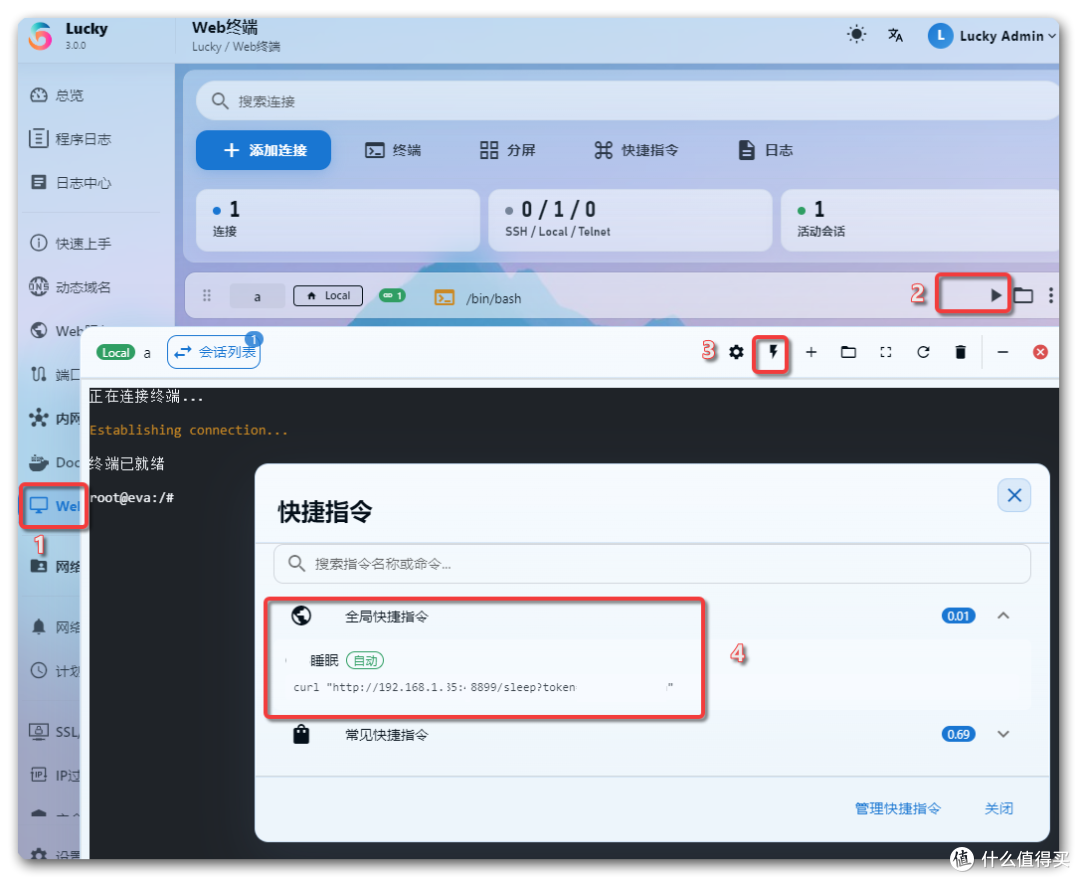The height and width of the screenshot is (882, 1080).
Task: Open the 日志 tab
Action: (x=765, y=150)
